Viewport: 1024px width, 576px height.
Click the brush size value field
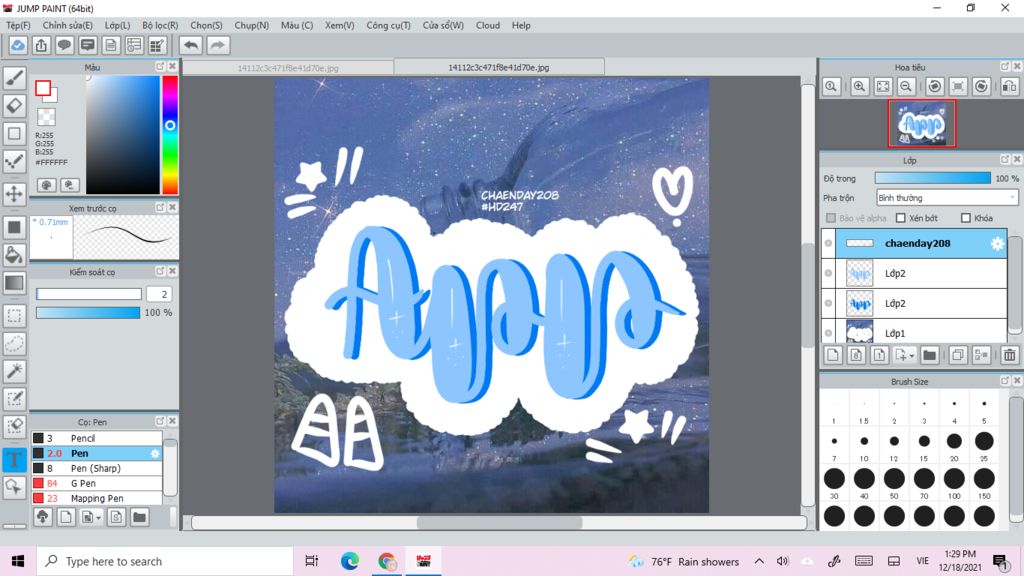click(160, 295)
